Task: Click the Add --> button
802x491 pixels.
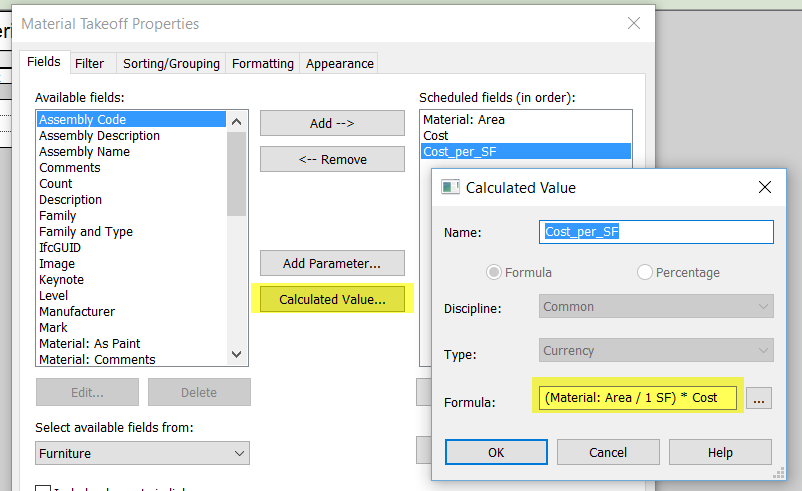Action: tap(332, 123)
